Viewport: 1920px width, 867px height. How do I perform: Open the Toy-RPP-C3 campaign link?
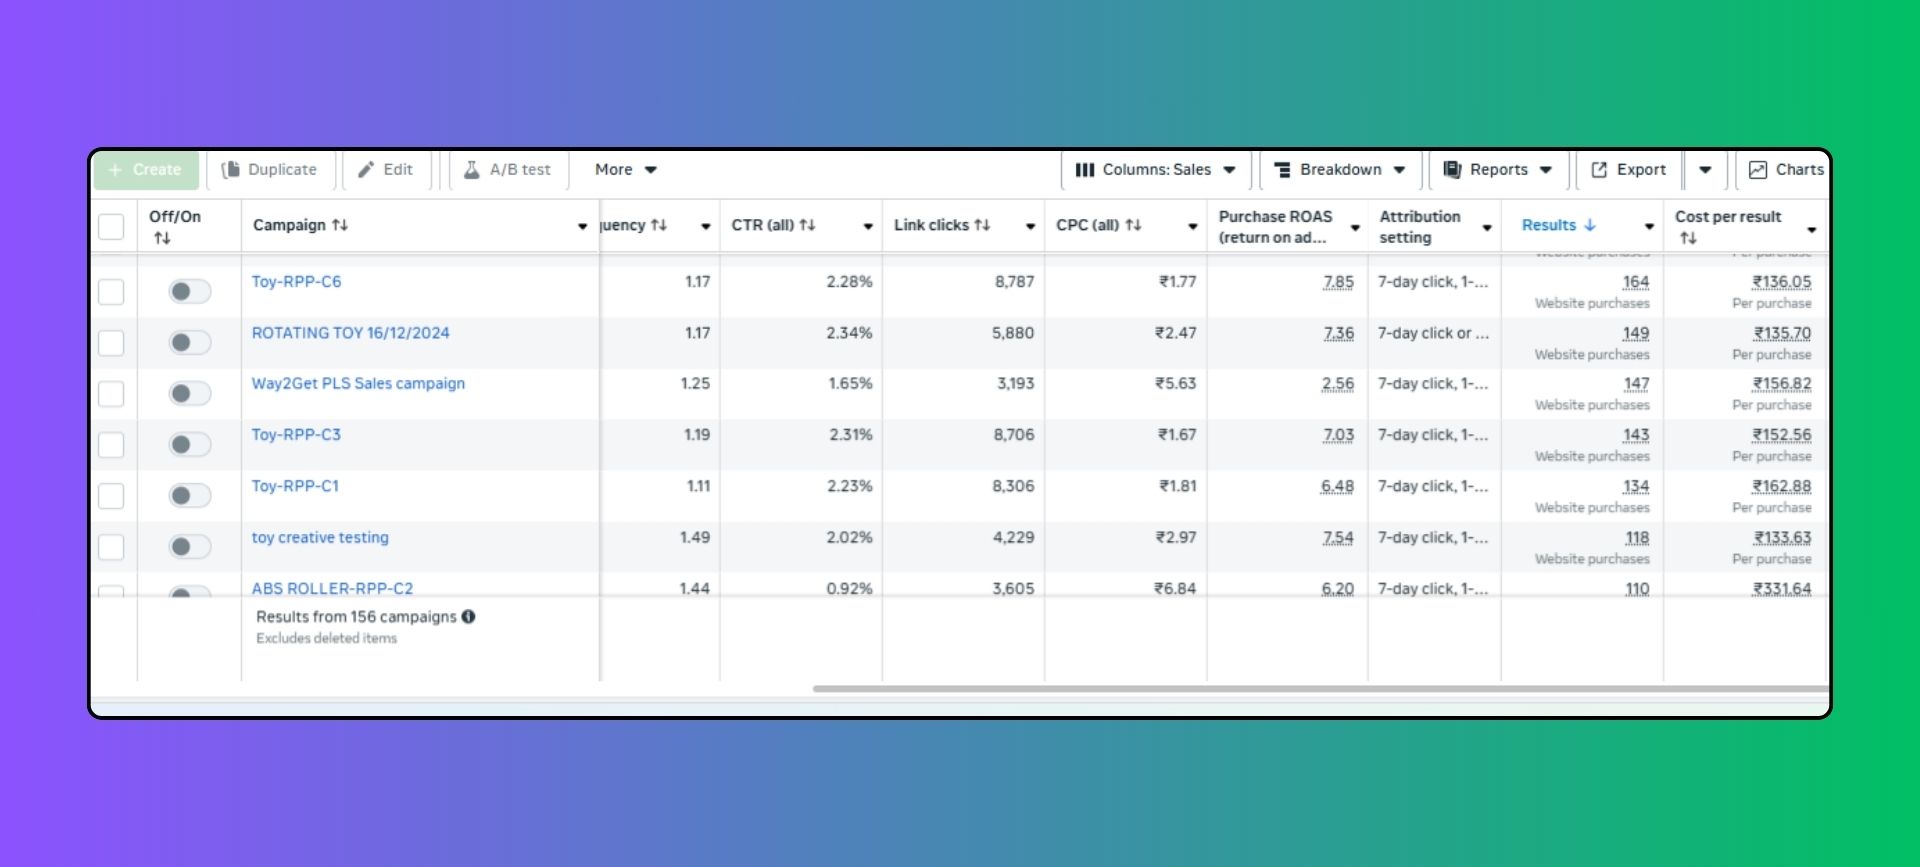click(x=296, y=435)
